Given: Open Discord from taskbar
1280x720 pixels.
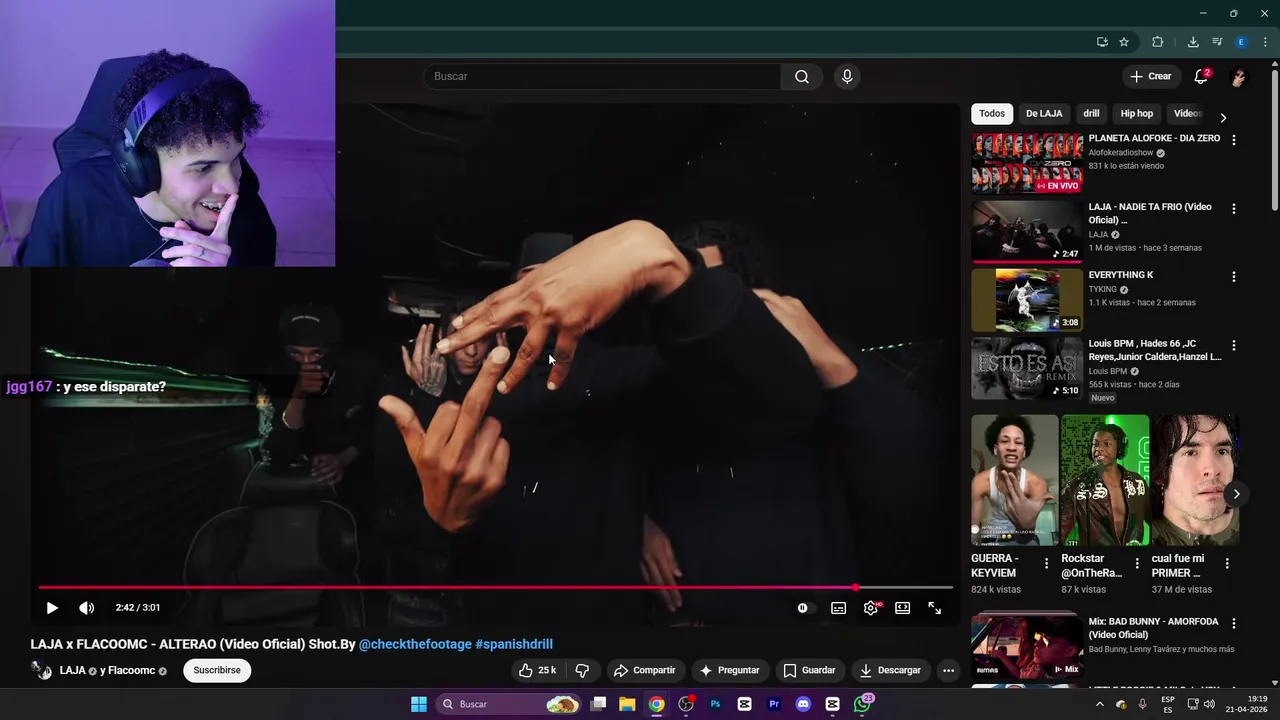Looking at the screenshot, I should coord(803,704).
